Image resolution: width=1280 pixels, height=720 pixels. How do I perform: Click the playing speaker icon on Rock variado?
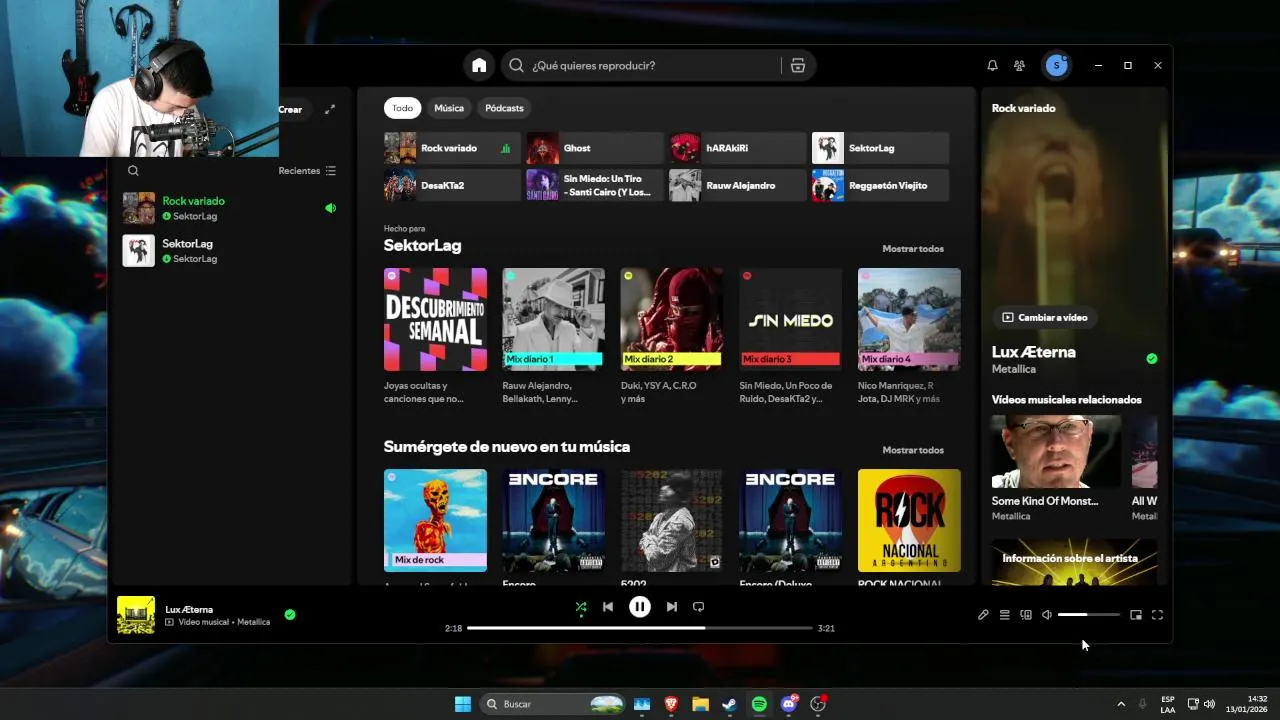pos(330,208)
